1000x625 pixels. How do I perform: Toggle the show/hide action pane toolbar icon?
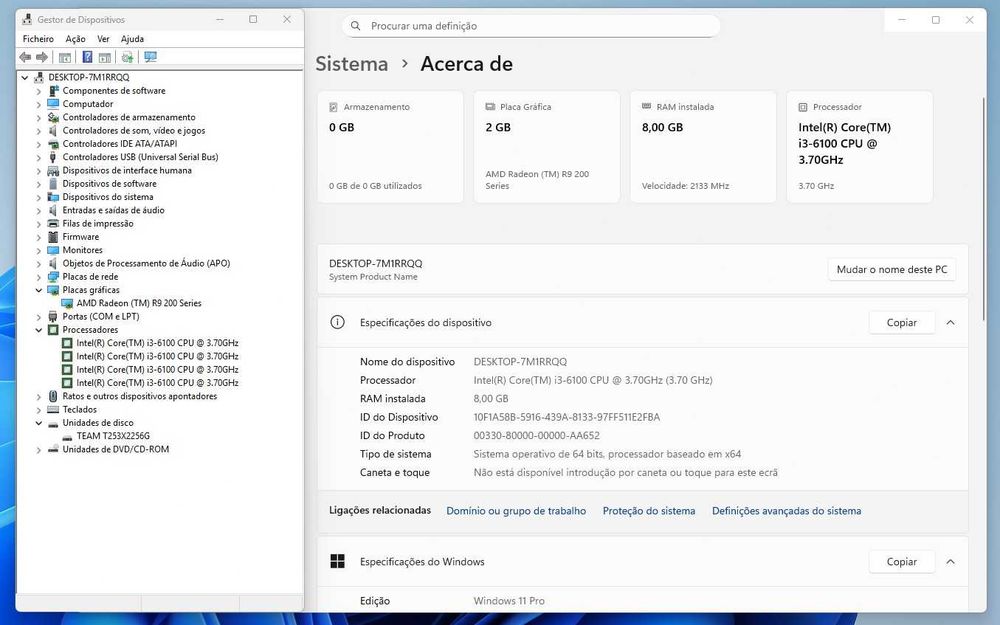click(105, 57)
